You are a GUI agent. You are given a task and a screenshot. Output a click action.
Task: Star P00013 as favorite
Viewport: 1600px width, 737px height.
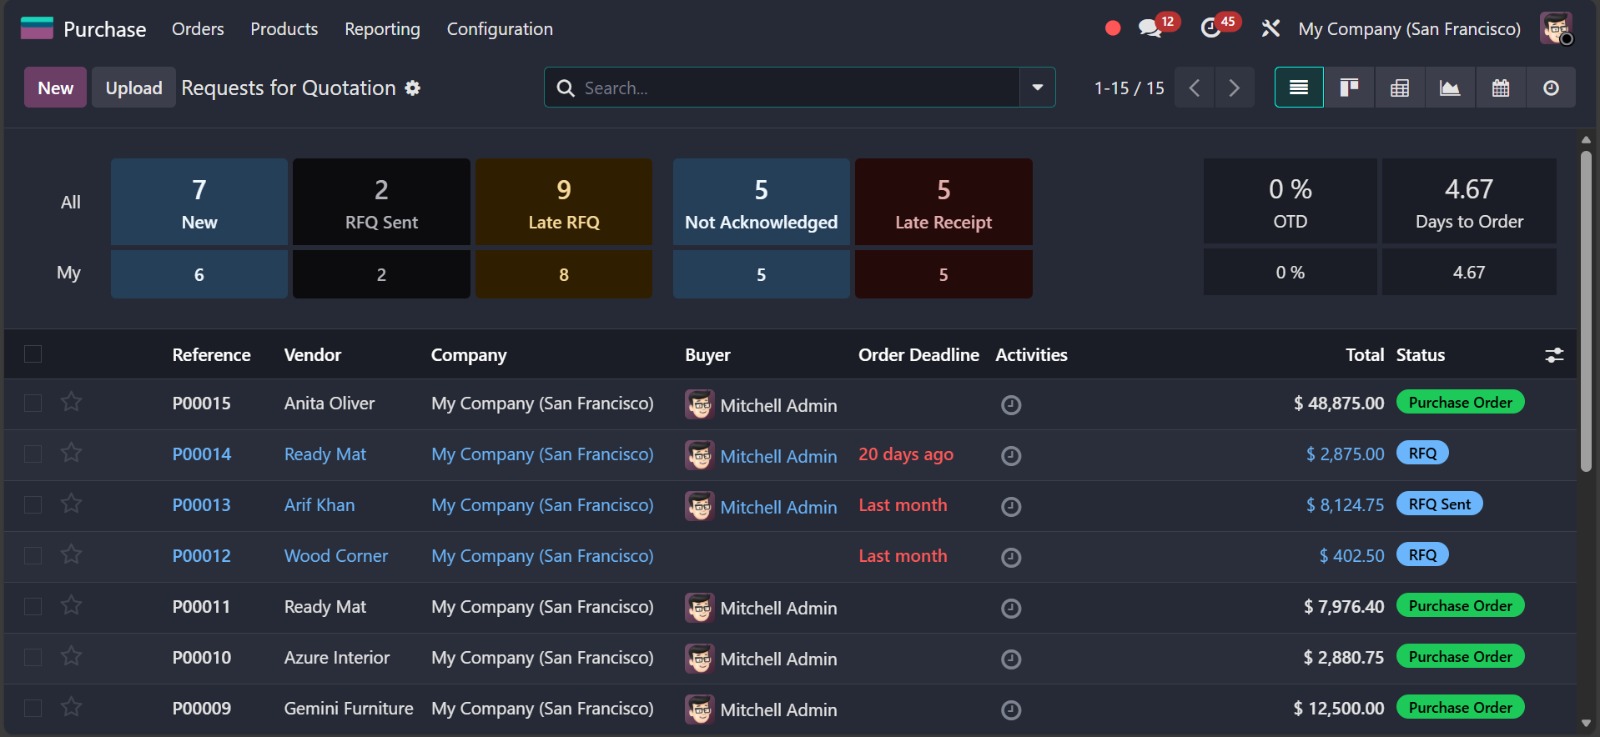71,504
